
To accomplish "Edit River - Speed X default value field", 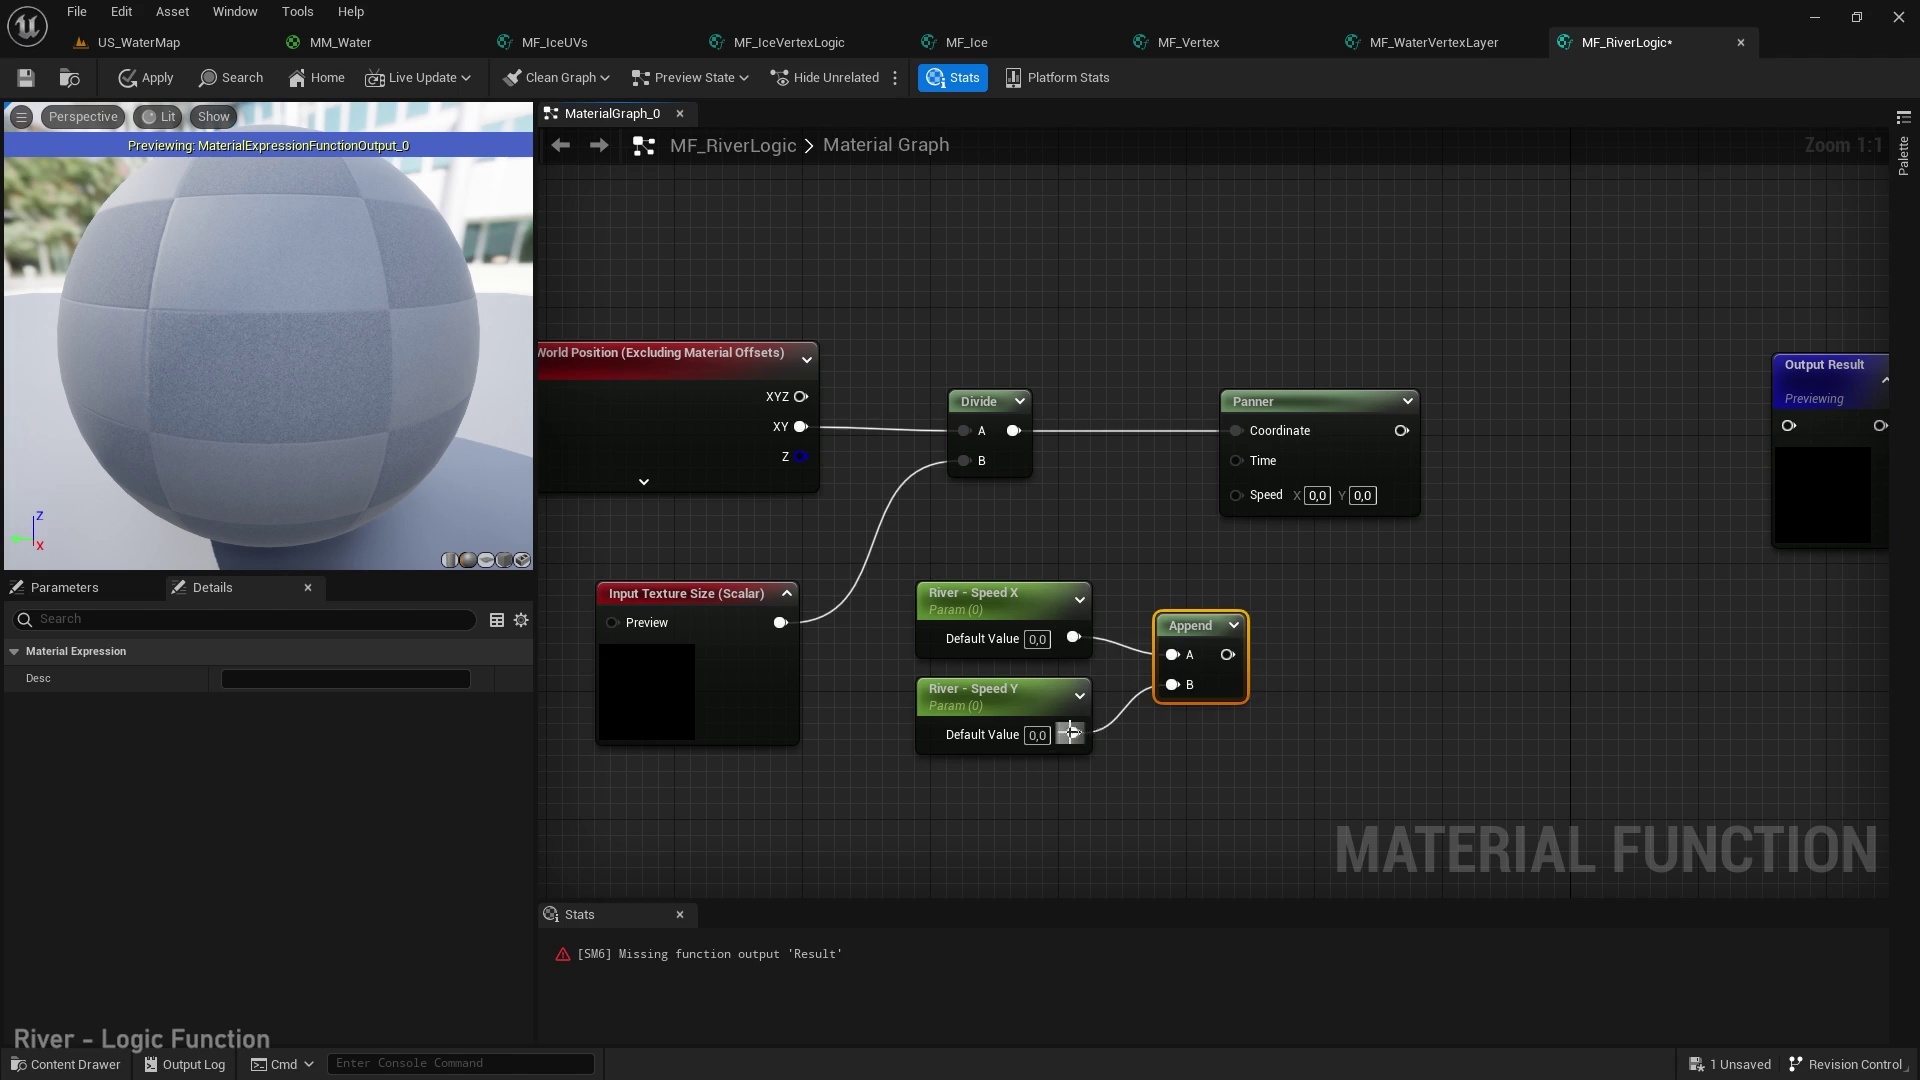I will 1037,640.
